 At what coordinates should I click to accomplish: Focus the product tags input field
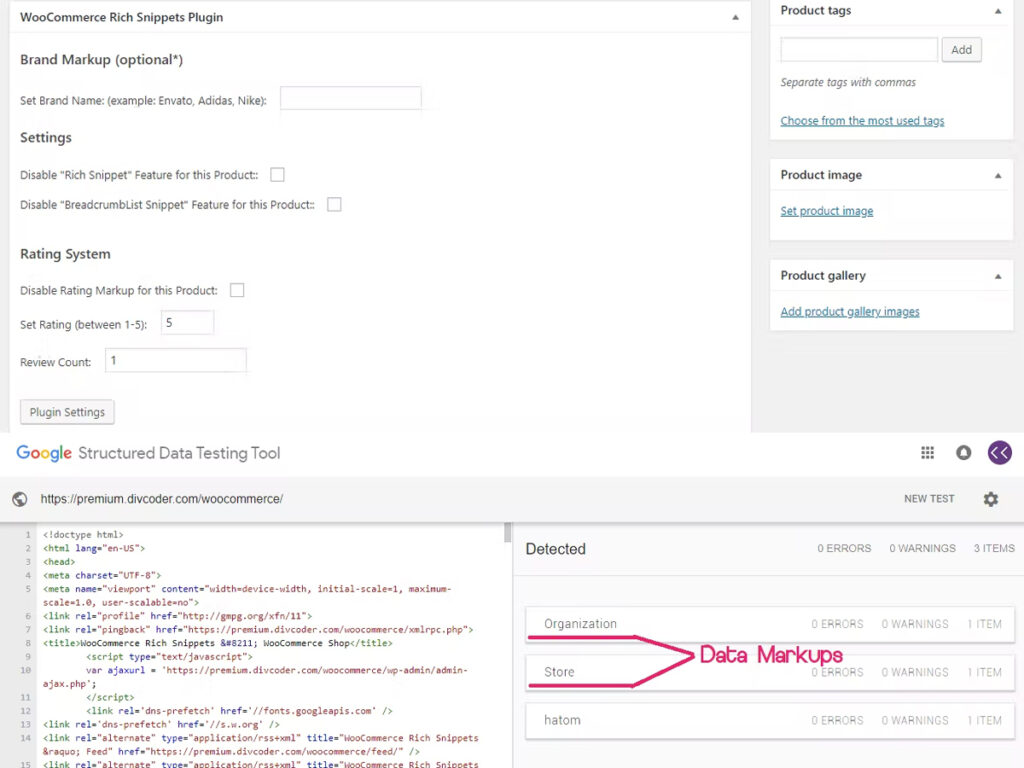[859, 50]
